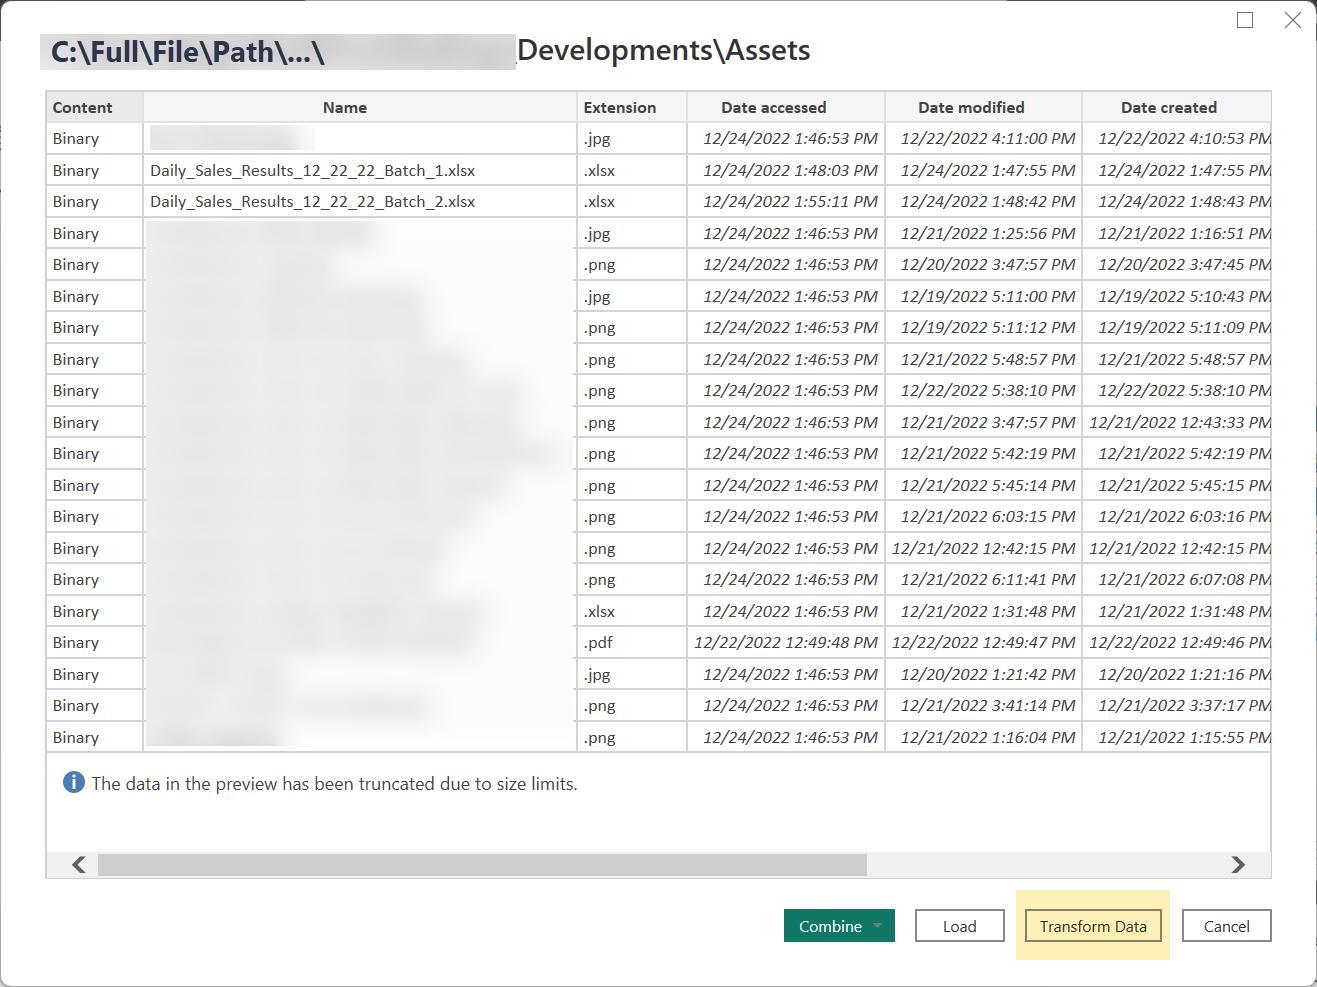Click date created 12/21/2022 6:07:08 PM
1317x987 pixels.
coord(1184,579)
